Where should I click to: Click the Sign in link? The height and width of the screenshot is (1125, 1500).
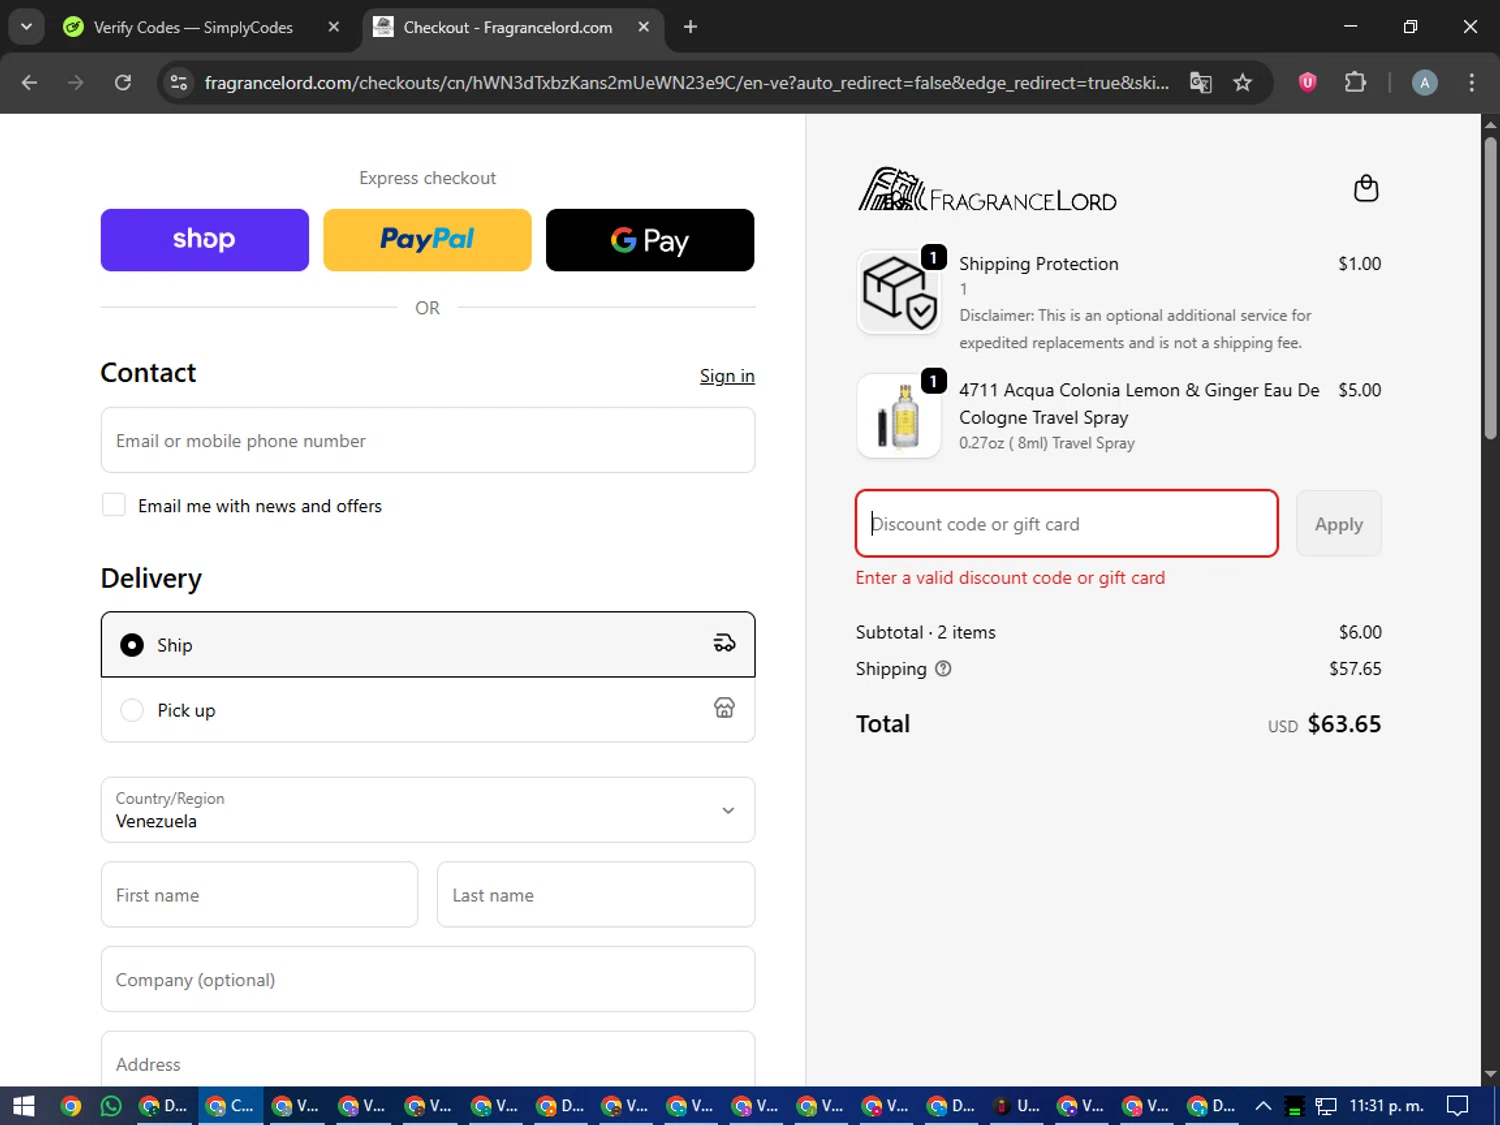coord(727,376)
